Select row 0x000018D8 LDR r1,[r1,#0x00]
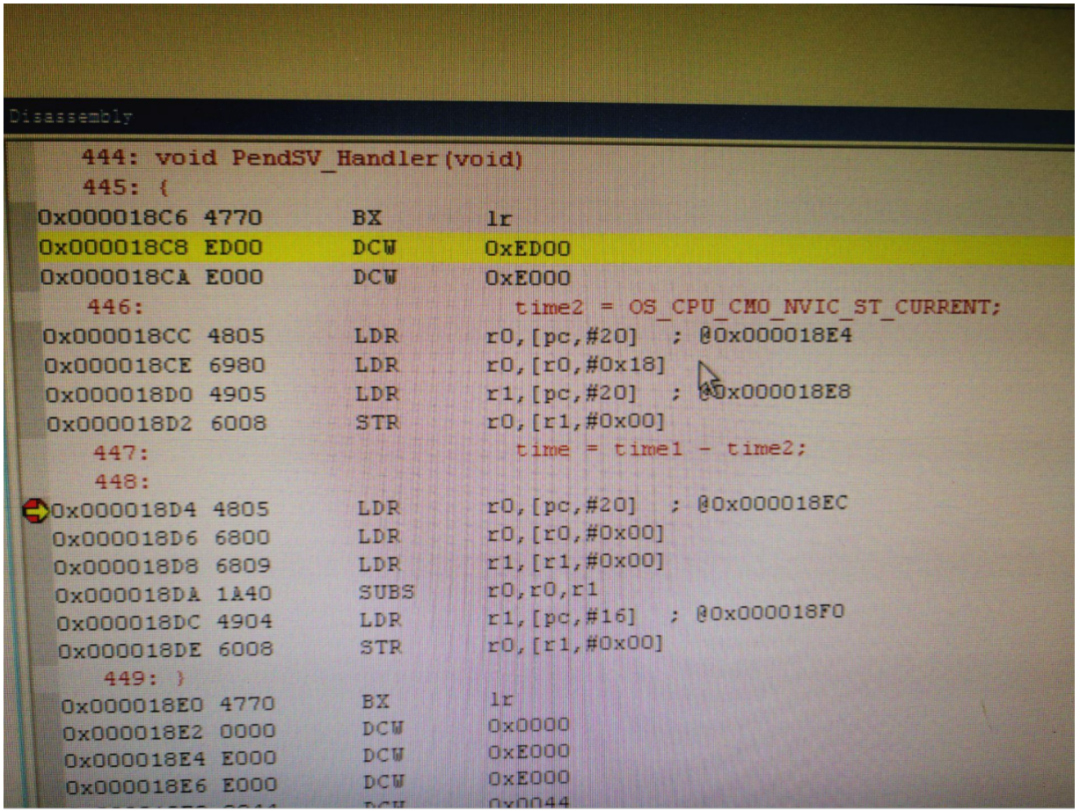Image resolution: width=1080 pixels, height=811 pixels. [359, 564]
